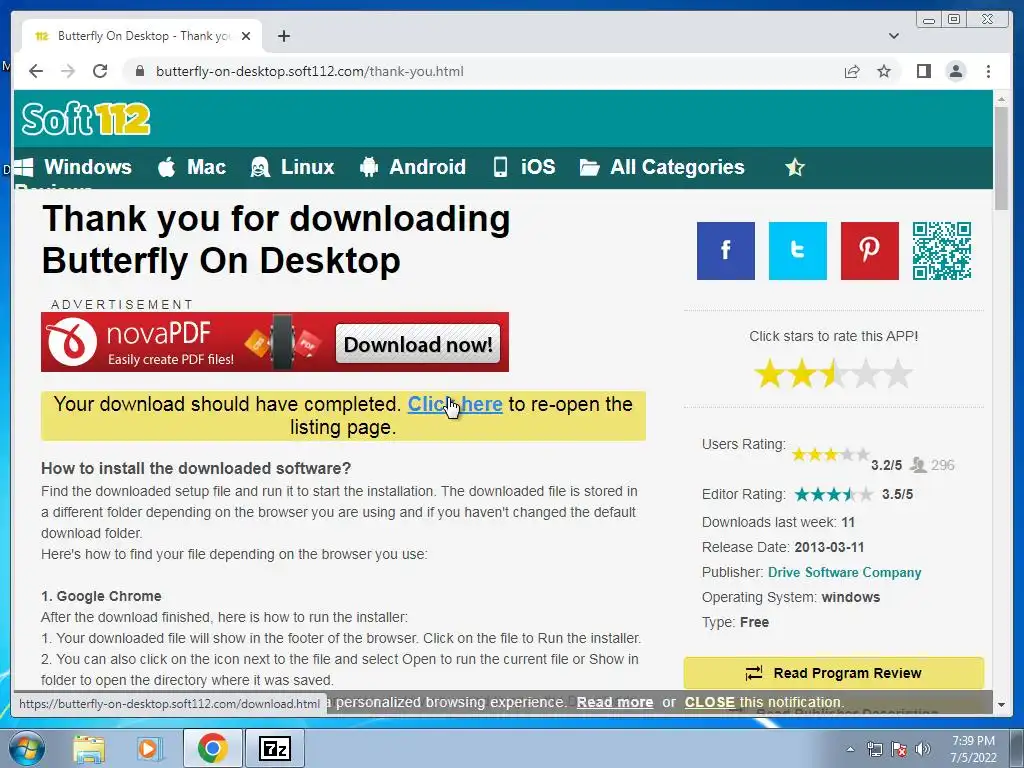Click the volume speaker tray icon
1024x768 pixels.
click(x=923, y=749)
